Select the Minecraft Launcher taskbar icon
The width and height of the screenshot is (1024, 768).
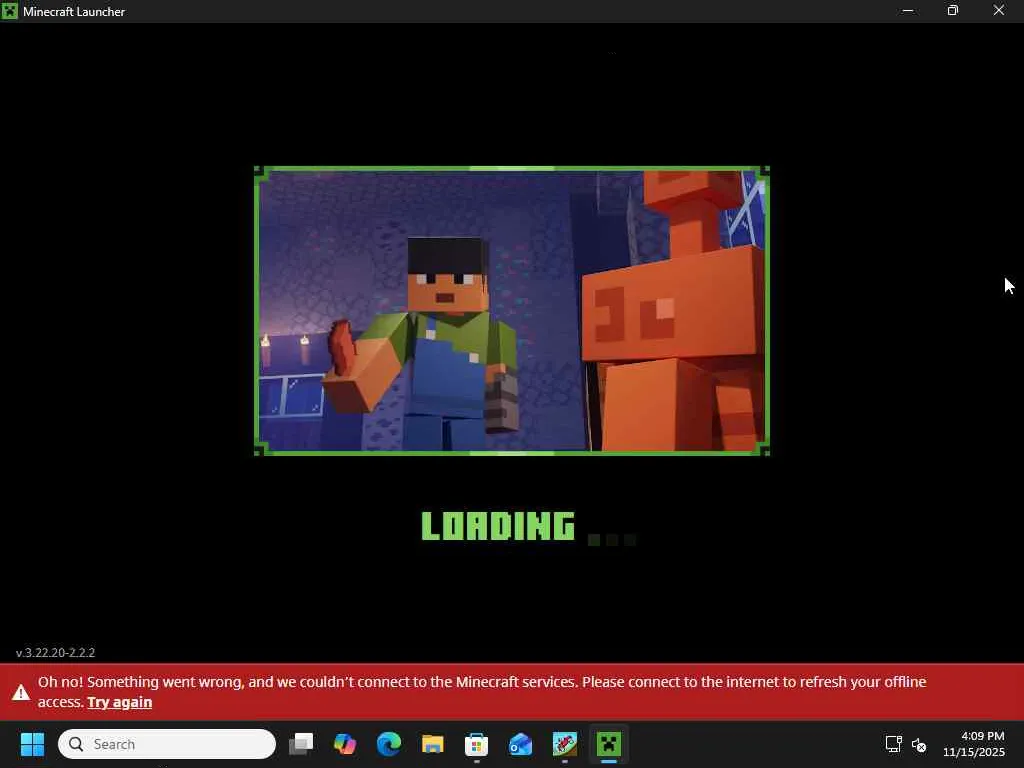point(609,744)
